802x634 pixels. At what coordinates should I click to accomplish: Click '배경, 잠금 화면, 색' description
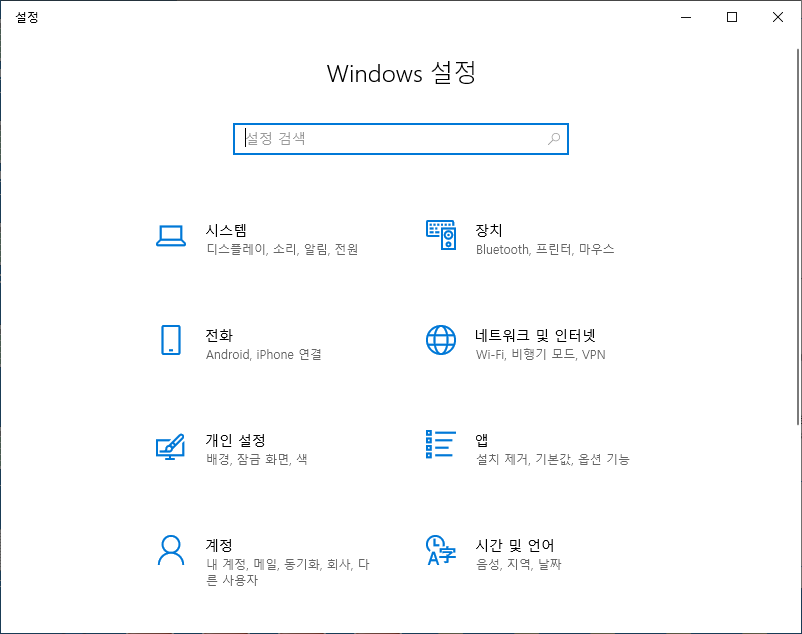click(257, 459)
